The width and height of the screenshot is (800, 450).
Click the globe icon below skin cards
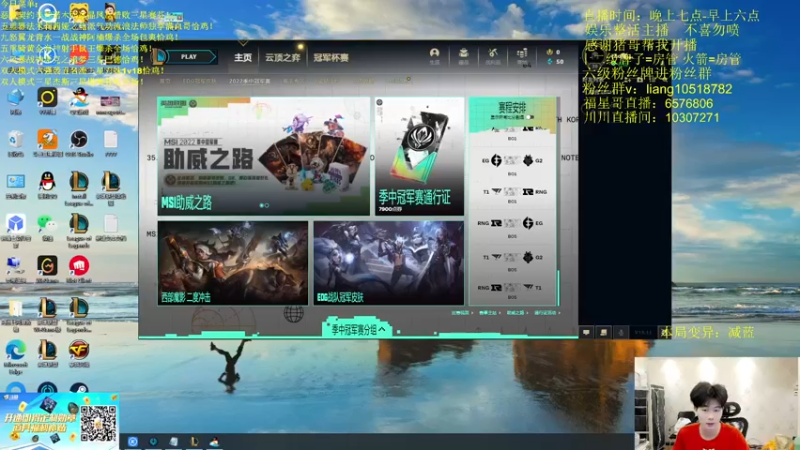pos(293,314)
